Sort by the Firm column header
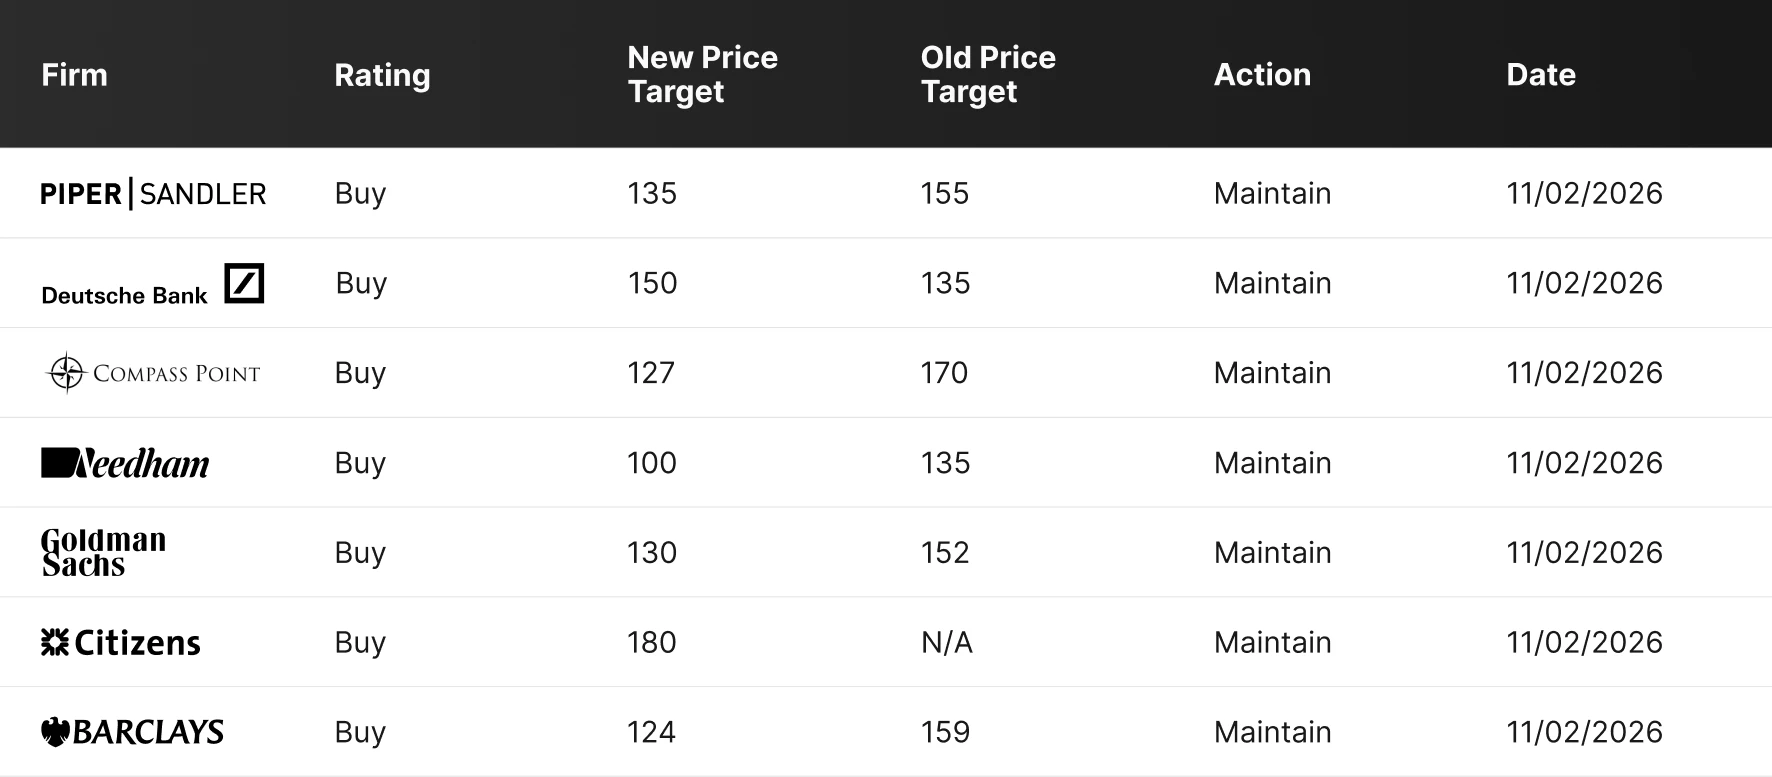Image resolution: width=1772 pixels, height=777 pixels. pyautogui.click(x=74, y=75)
